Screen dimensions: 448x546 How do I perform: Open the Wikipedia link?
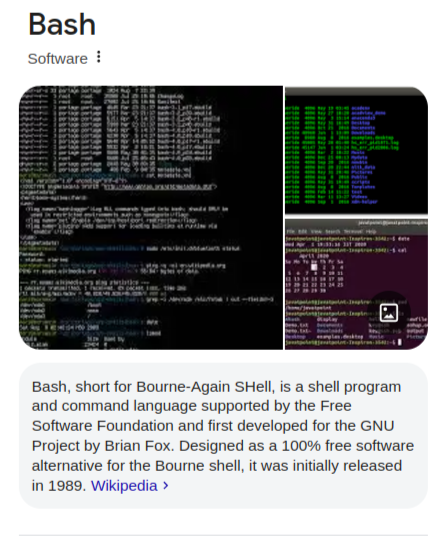(x=124, y=485)
